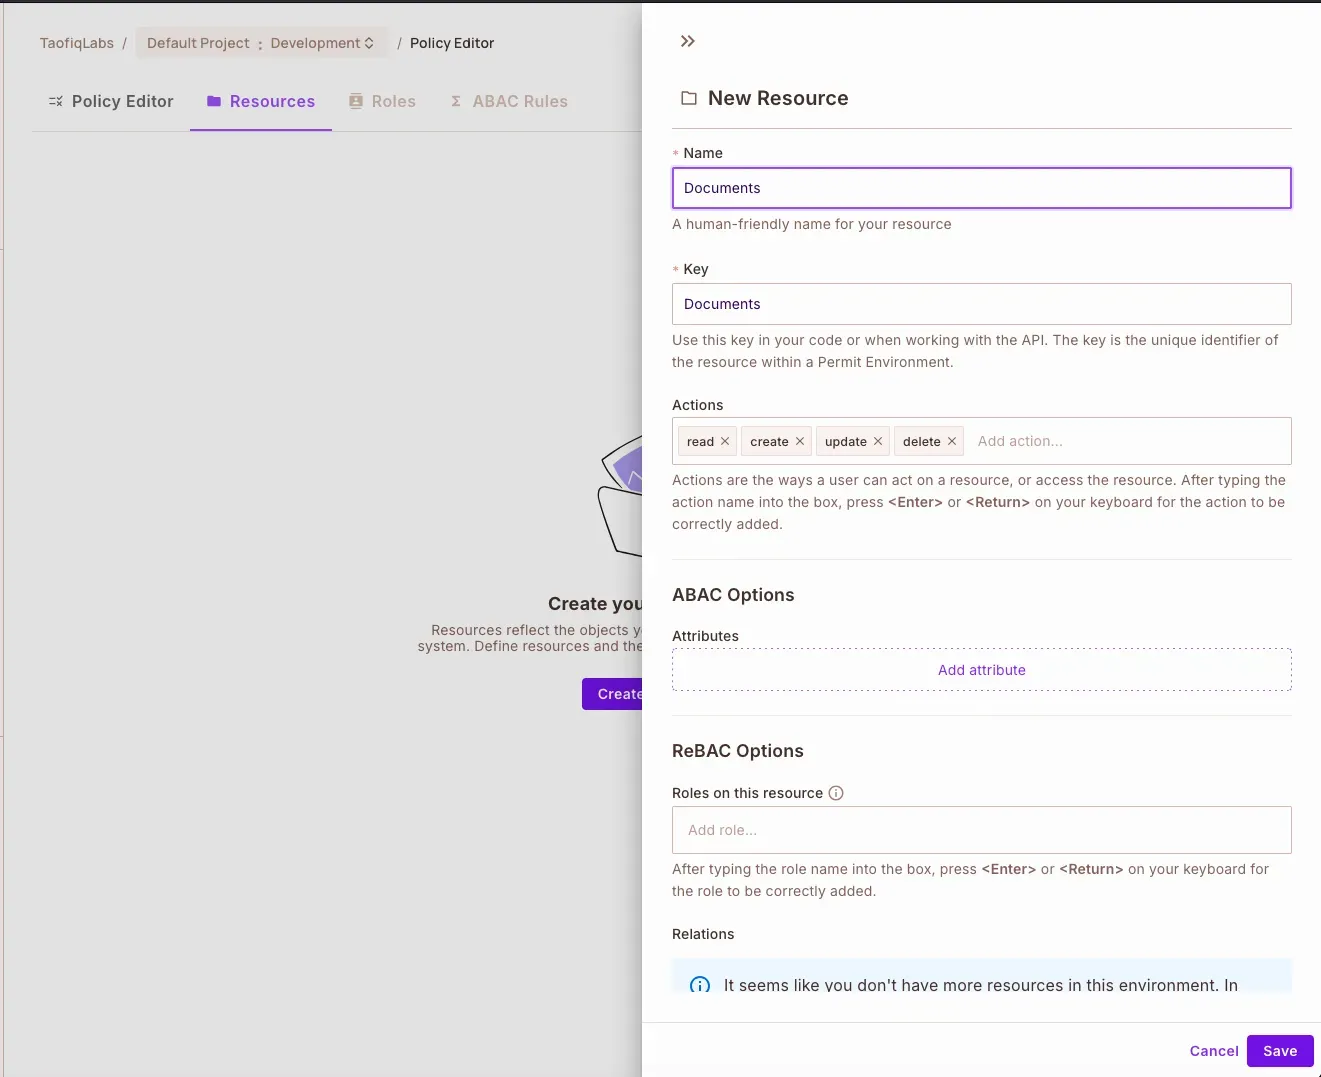1321x1077 pixels.
Task: Click Add attribute under ABAC Options
Action: click(981, 670)
